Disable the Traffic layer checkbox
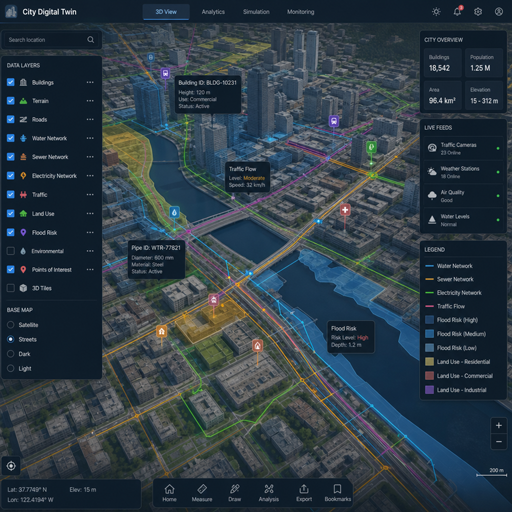The image size is (512, 512). (x=11, y=194)
